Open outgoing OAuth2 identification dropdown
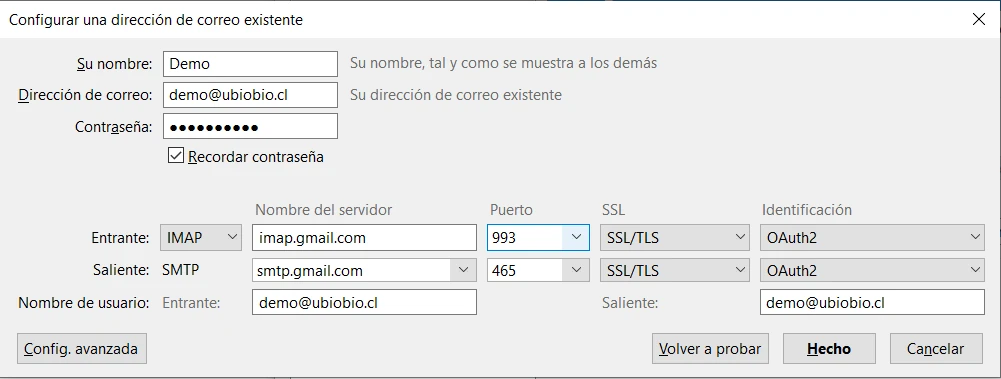This screenshot has width=1001, height=379. pyautogui.click(x=872, y=271)
